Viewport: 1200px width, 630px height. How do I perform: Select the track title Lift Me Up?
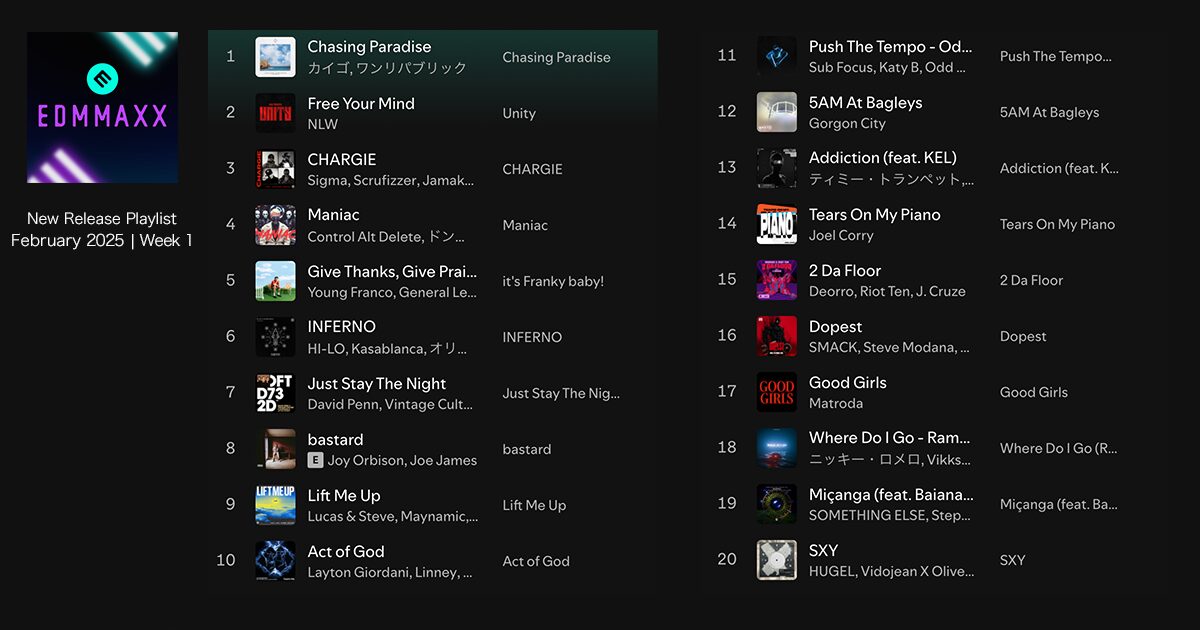(344, 496)
